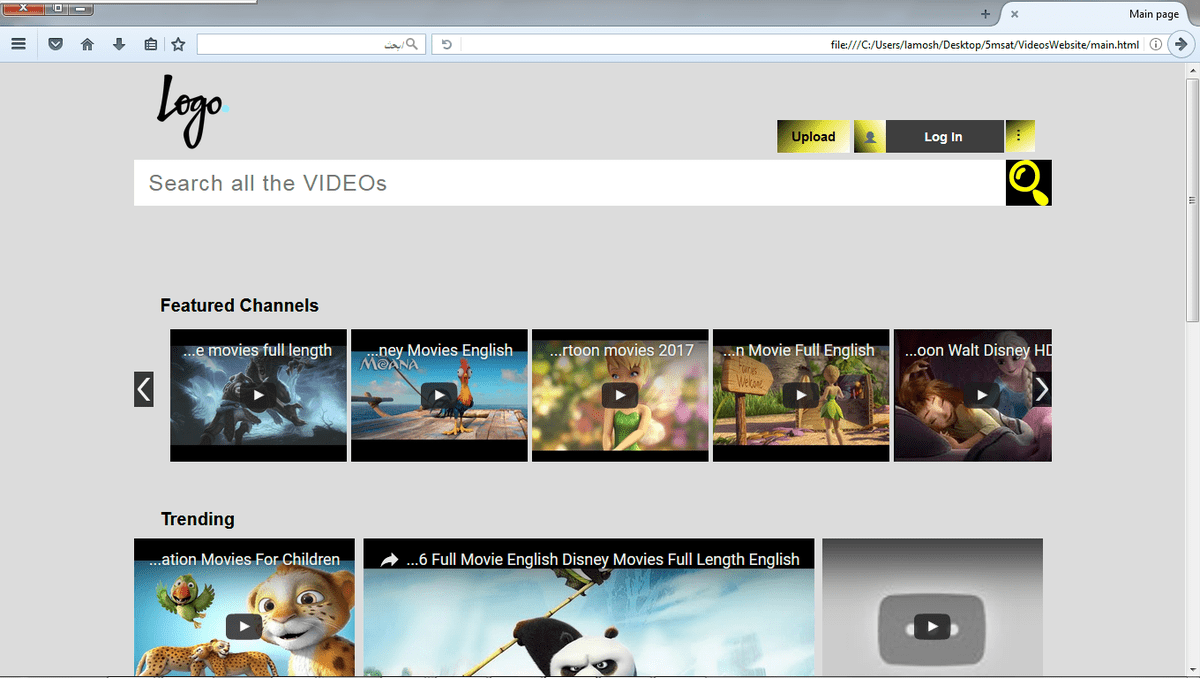Image resolution: width=1200 pixels, height=685 pixels.
Task: Open a new tab with plus button
Action: coord(985,14)
